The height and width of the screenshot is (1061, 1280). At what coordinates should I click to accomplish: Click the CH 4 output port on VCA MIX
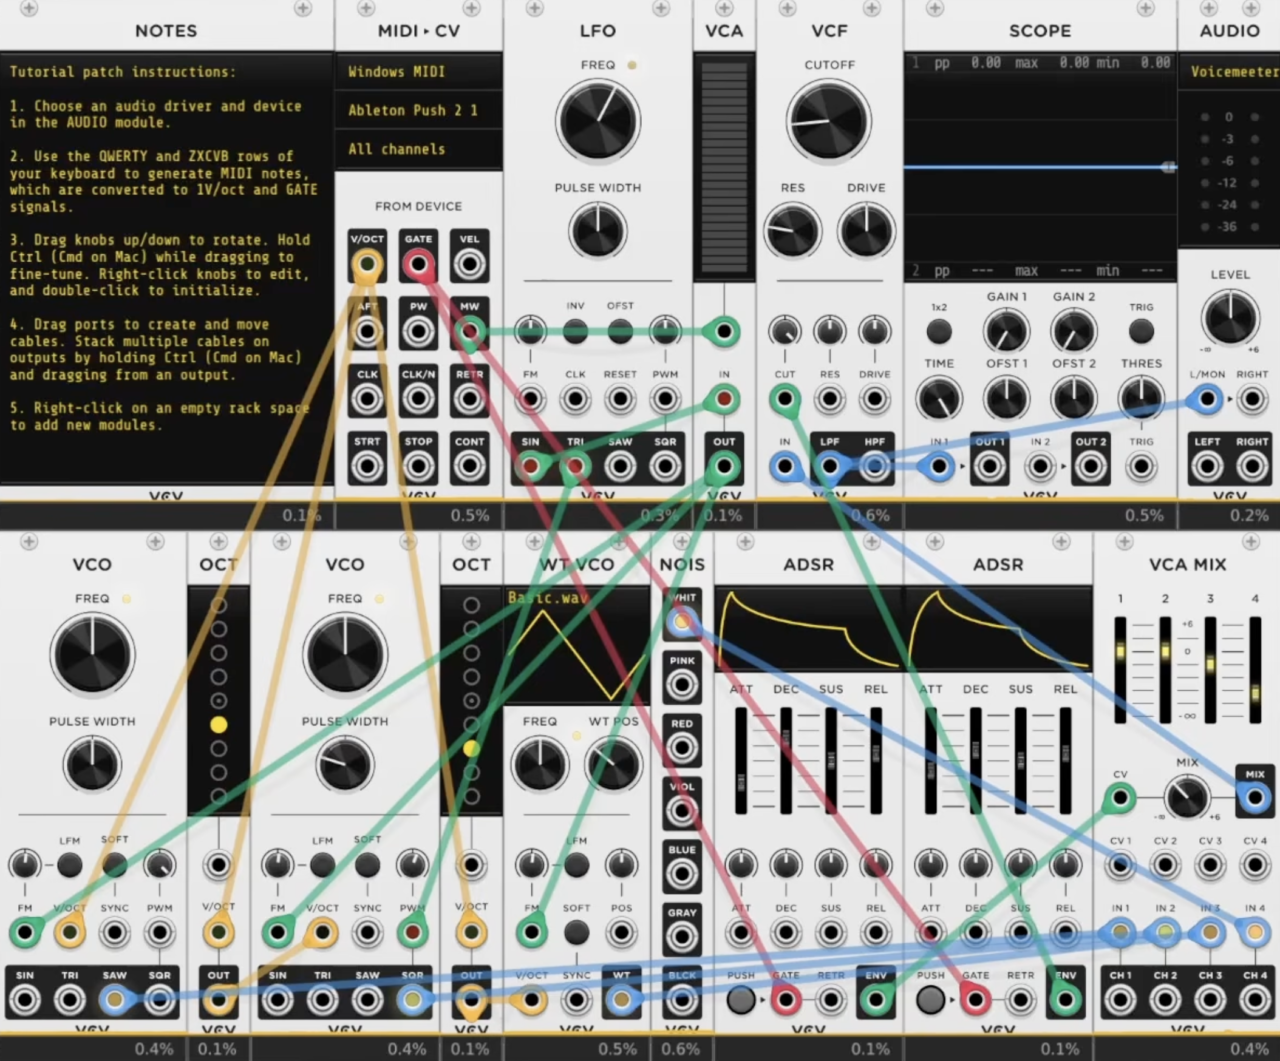point(1254,999)
